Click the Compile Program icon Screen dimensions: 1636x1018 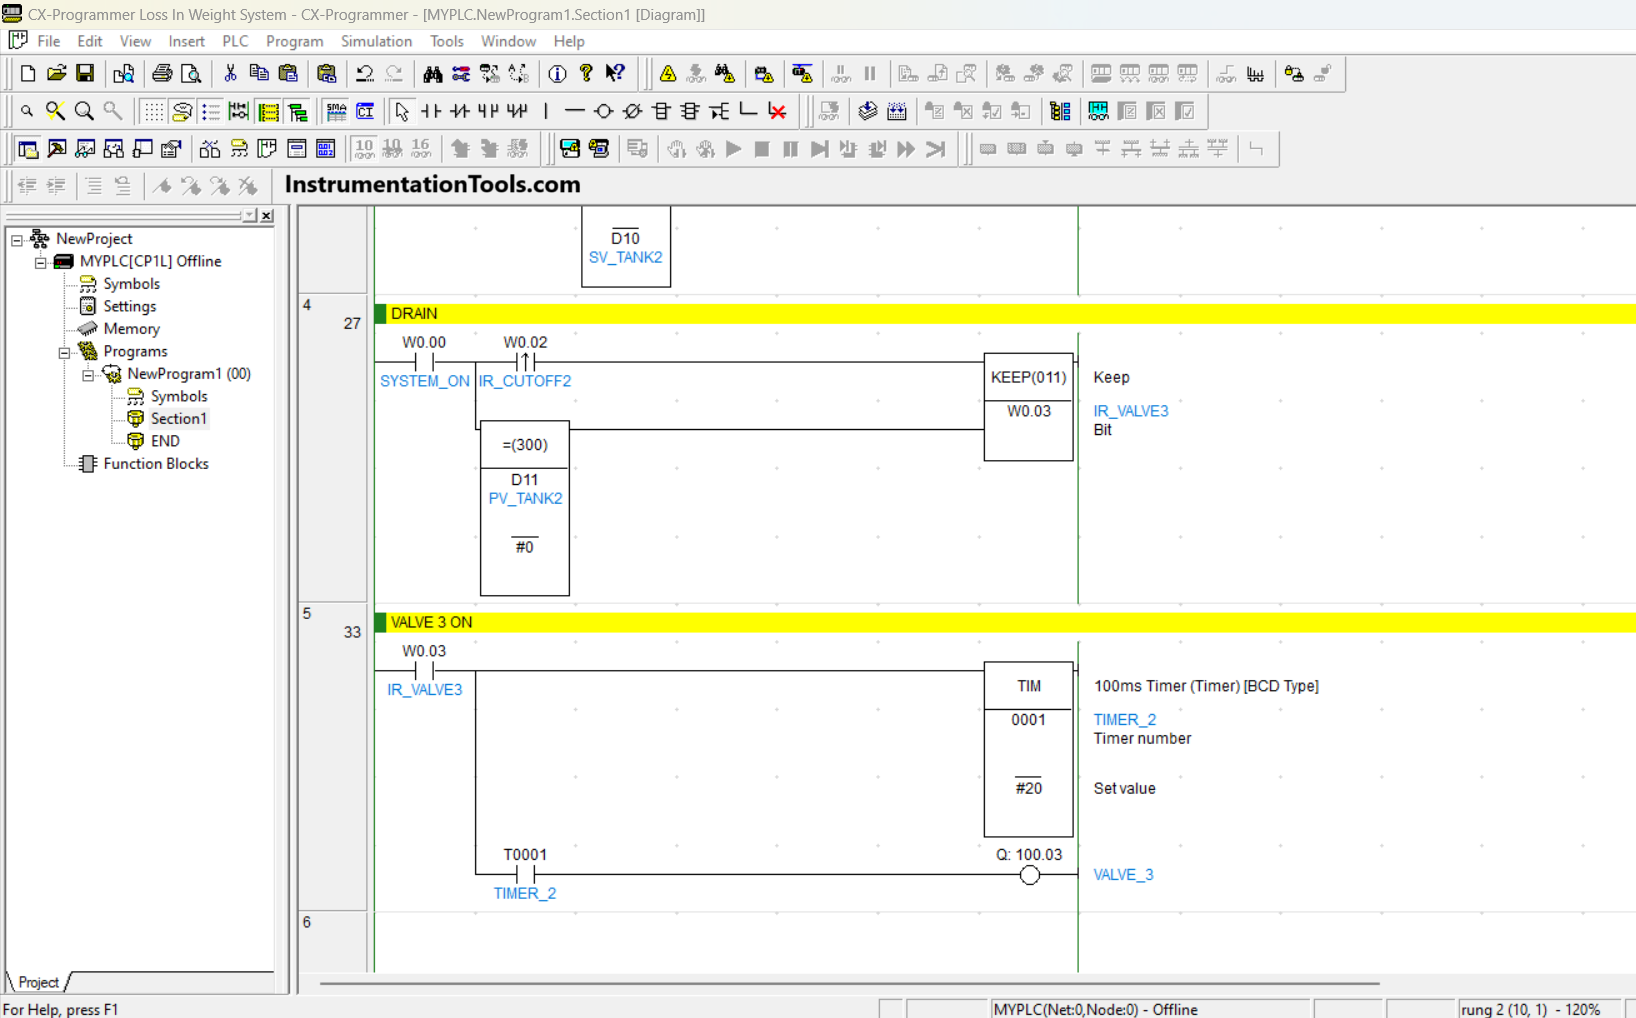[867, 111]
